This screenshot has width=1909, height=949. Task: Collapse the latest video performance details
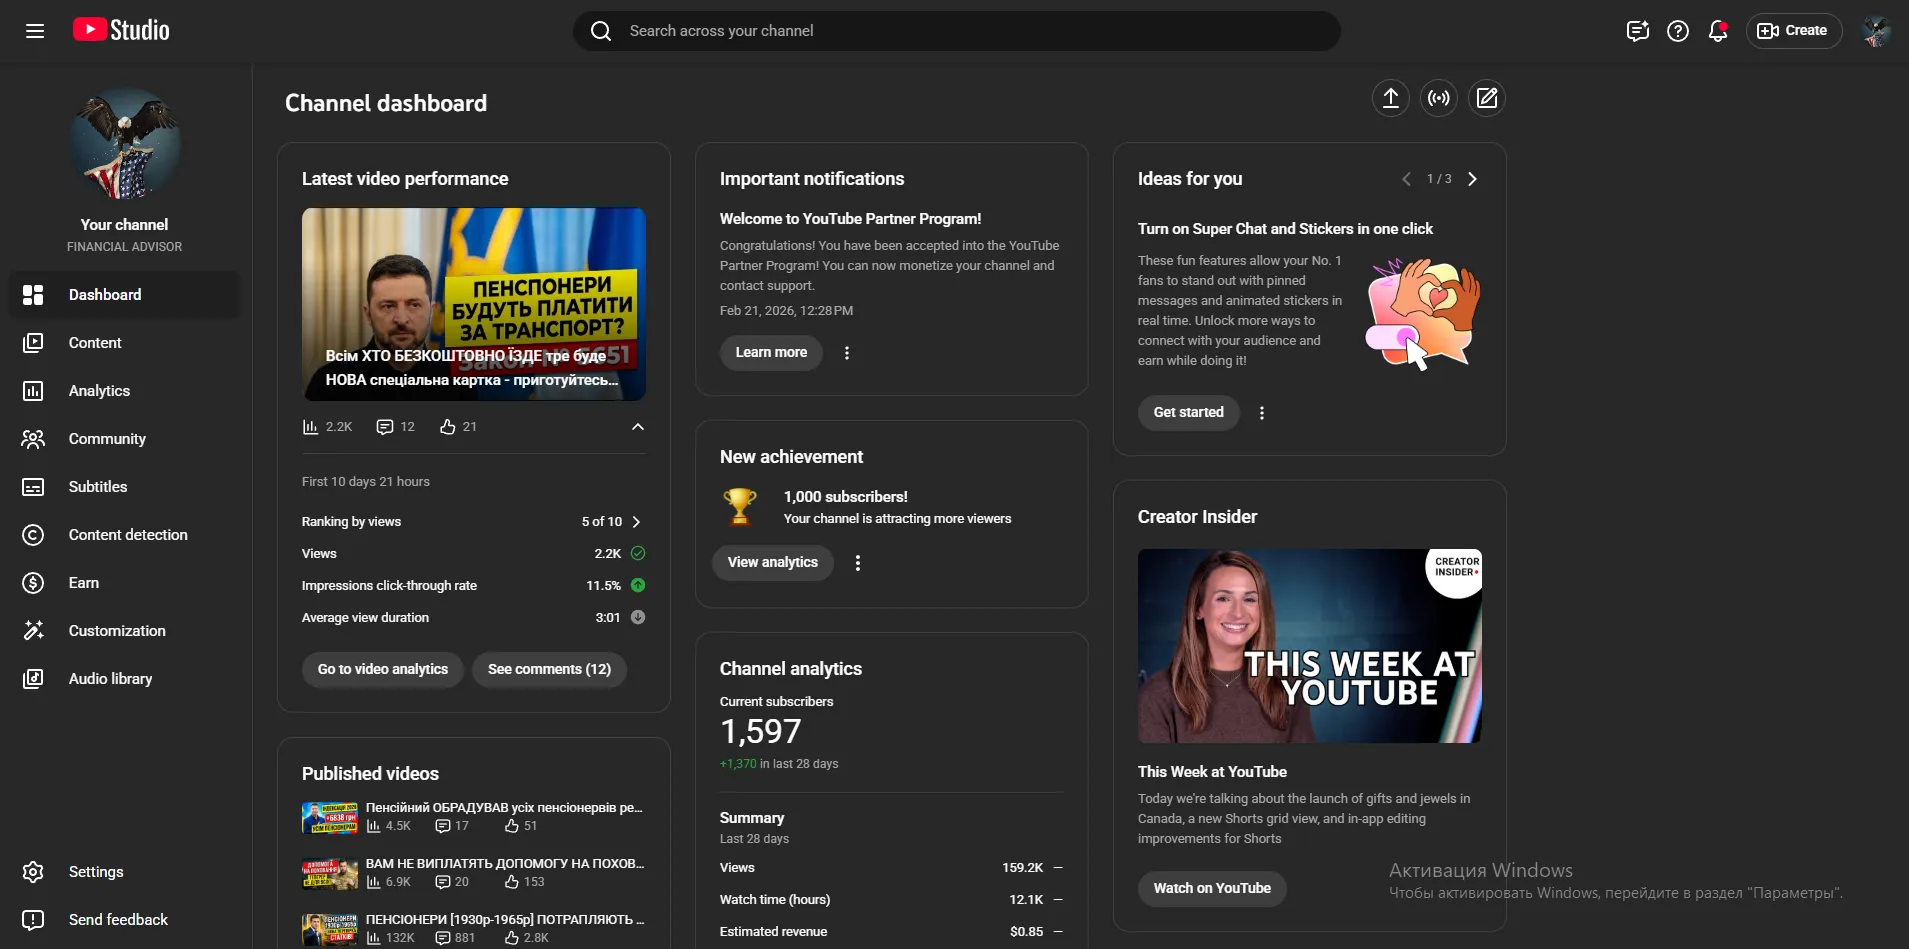638,427
